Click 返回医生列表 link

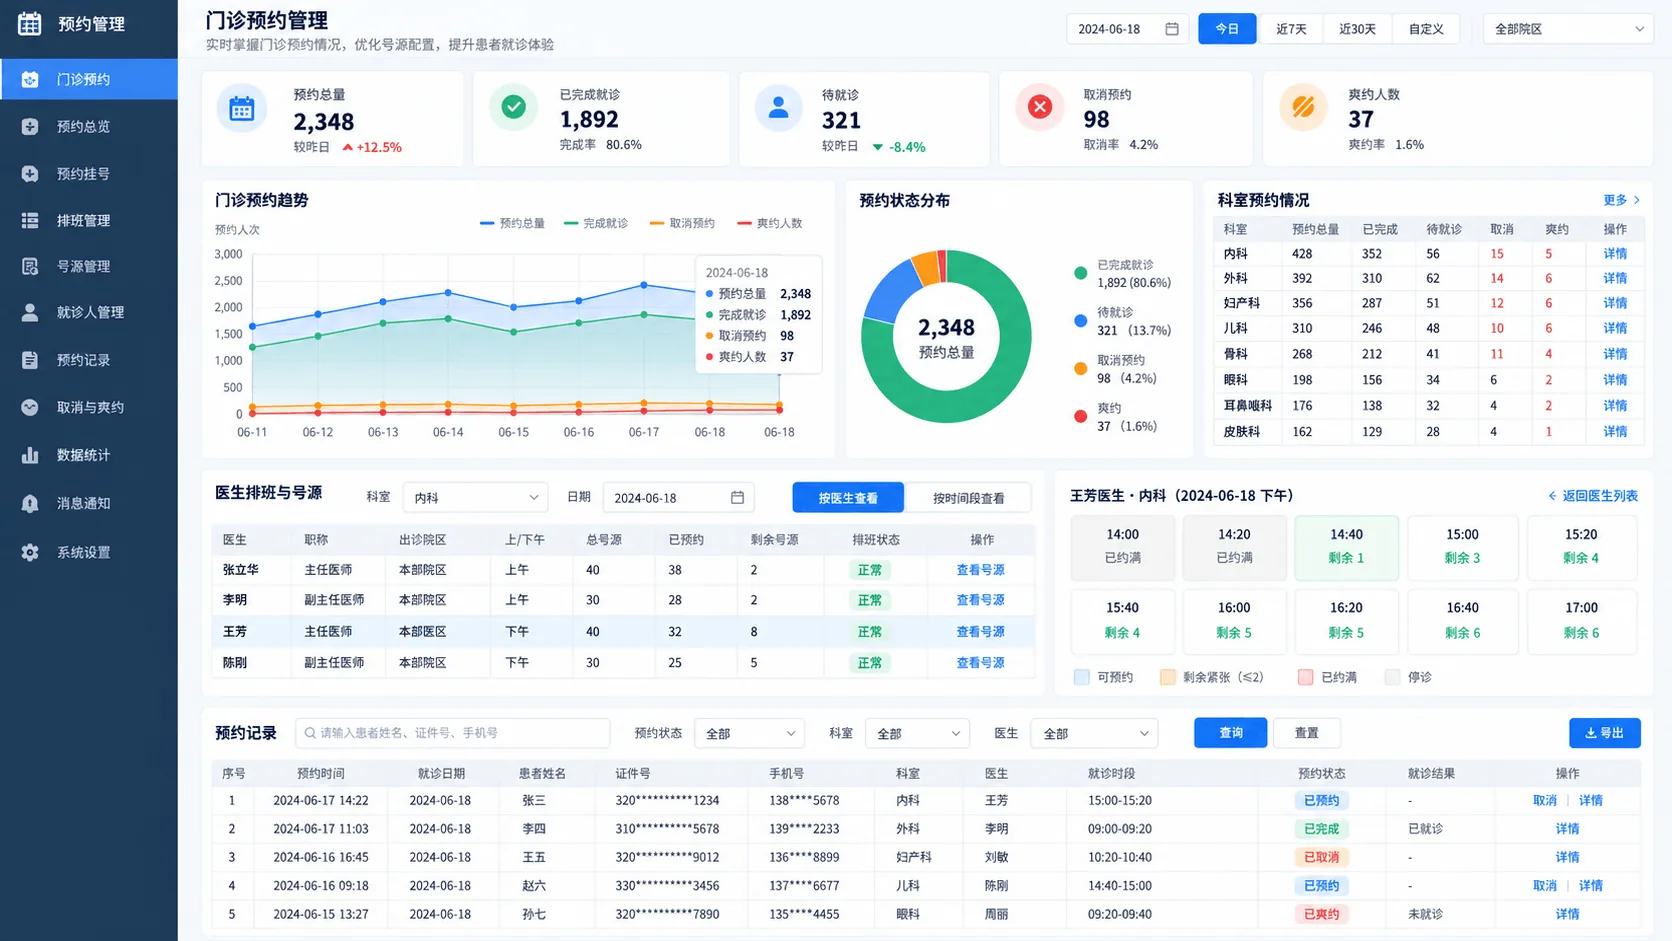1593,495
